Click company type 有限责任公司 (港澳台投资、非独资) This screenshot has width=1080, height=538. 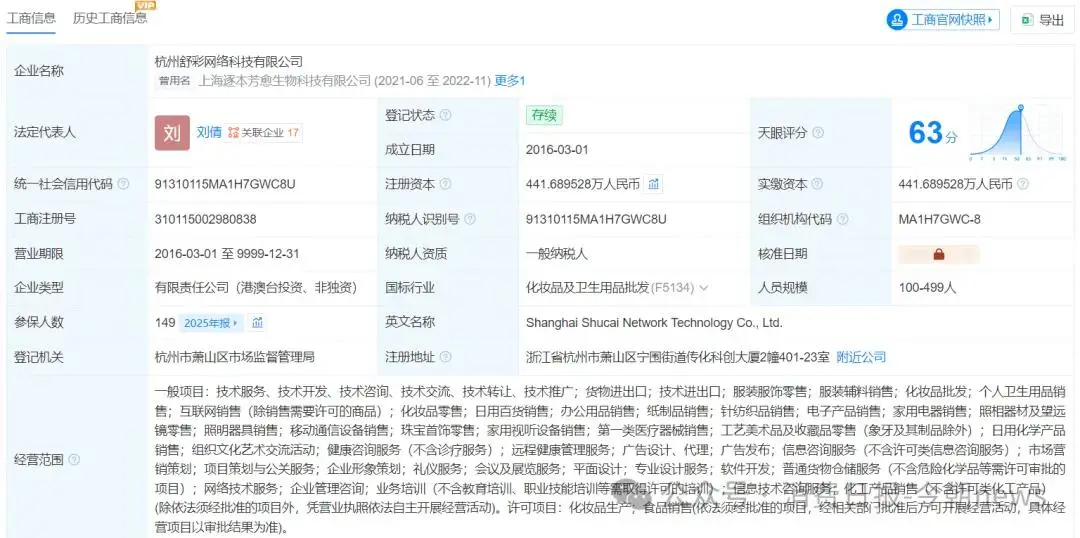pyautogui.click(x=256, y=288)
